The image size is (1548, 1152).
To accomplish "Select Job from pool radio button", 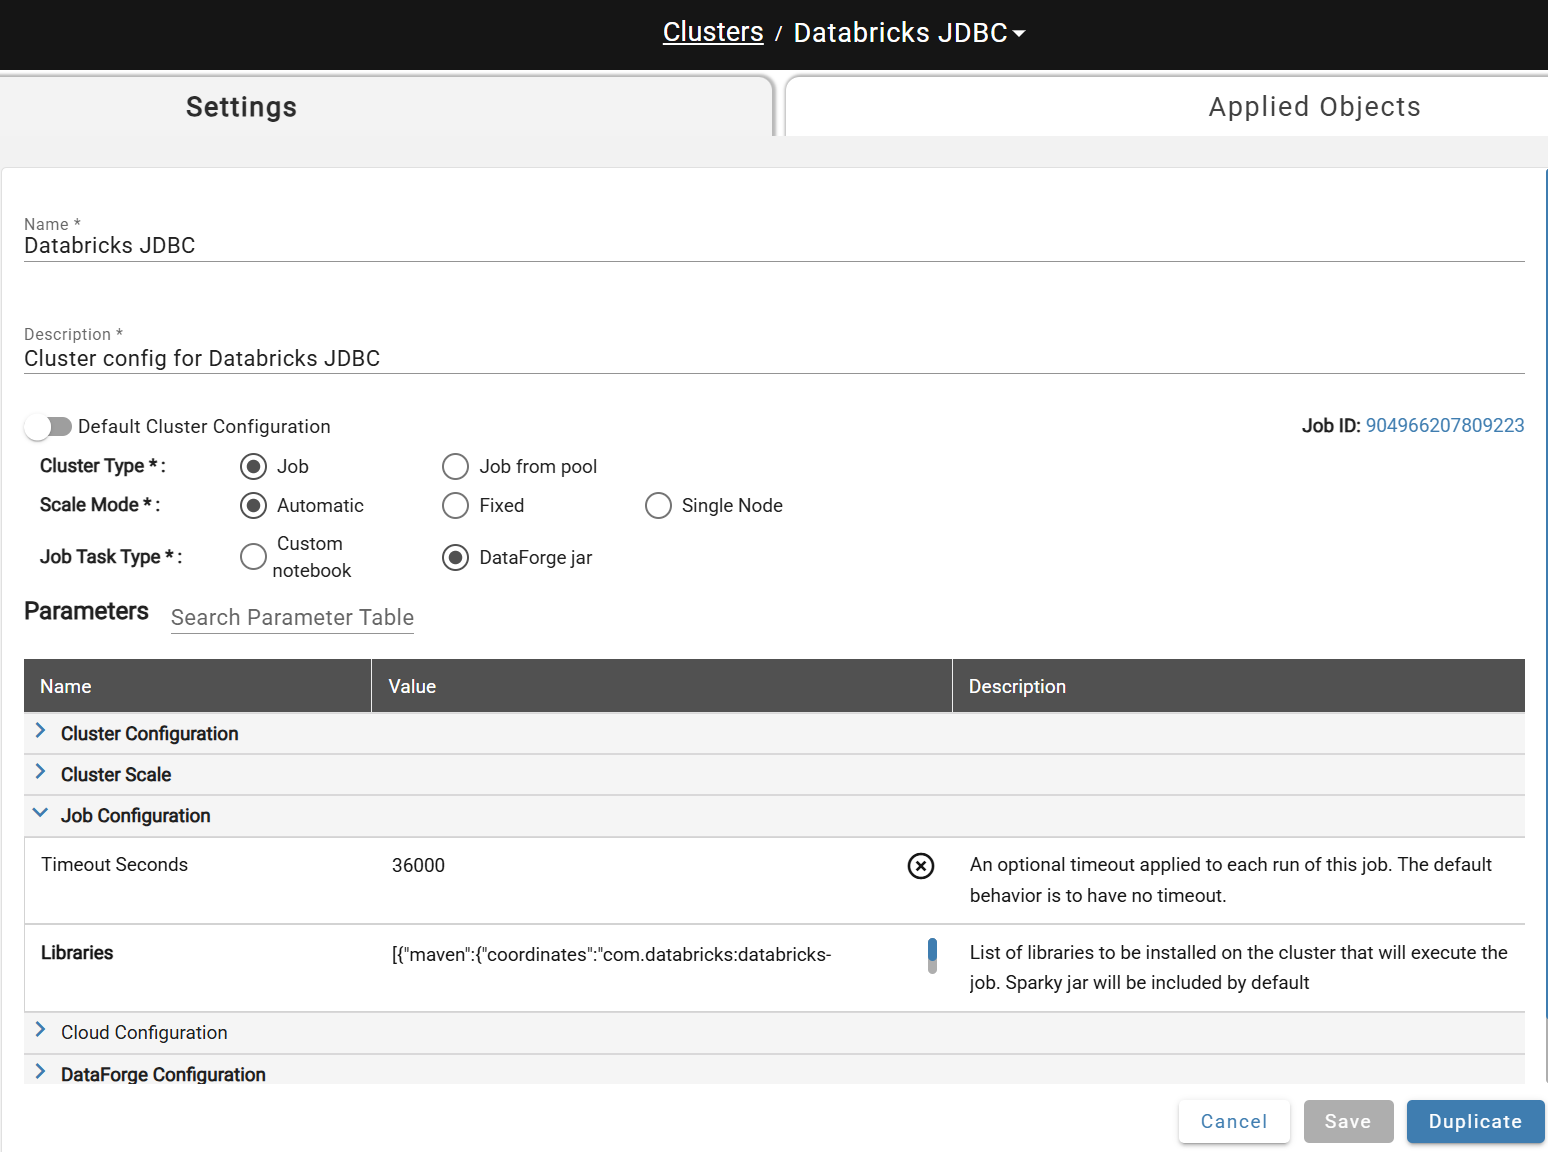I will (x=455, y=467).
